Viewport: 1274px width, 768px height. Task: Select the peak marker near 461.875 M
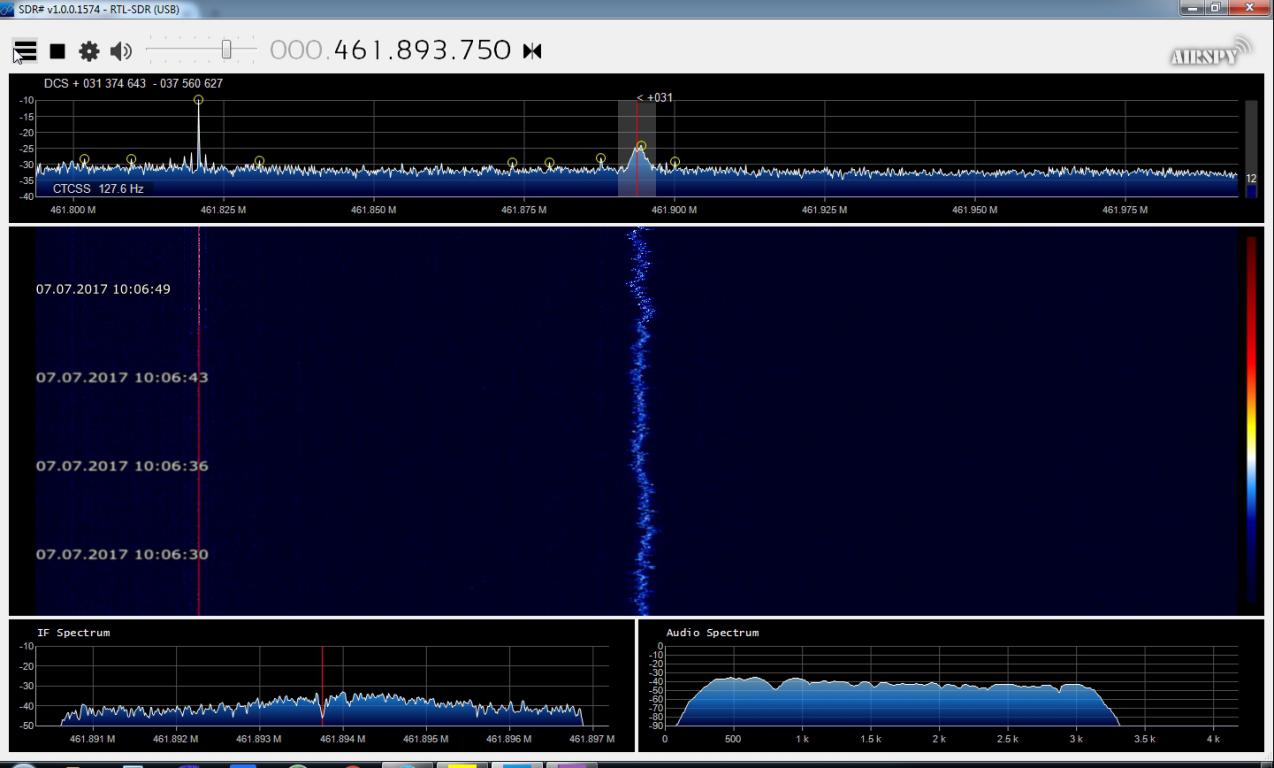click(x=512, y=163)
